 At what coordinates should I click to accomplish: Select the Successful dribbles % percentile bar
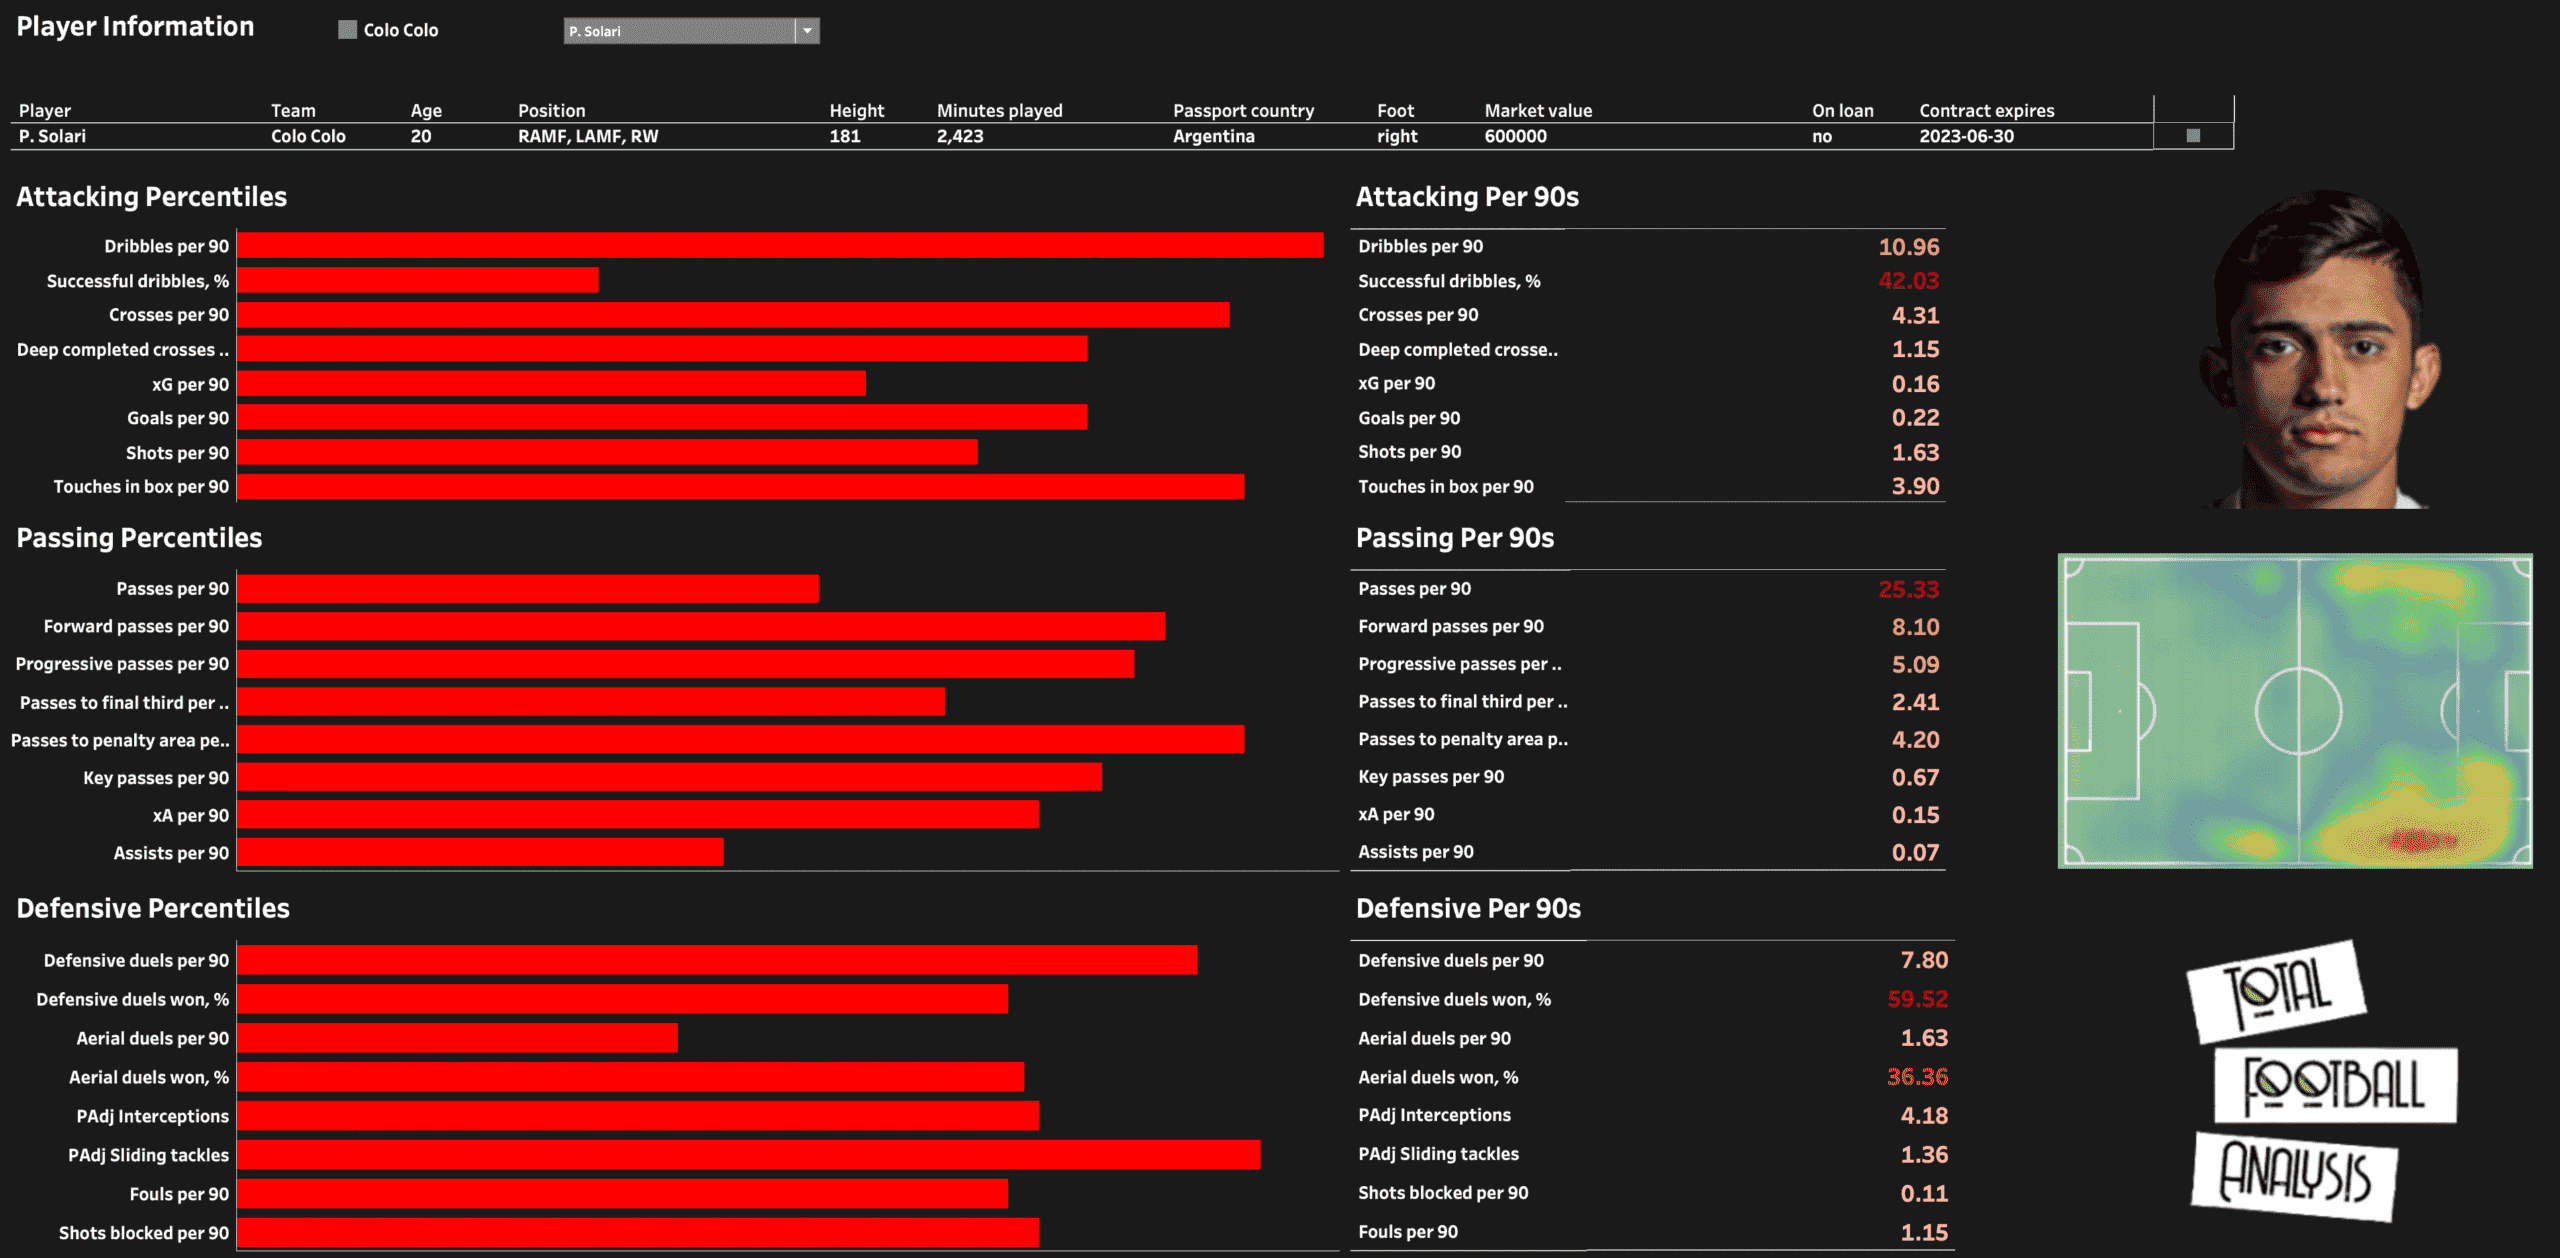click(418, 281)
